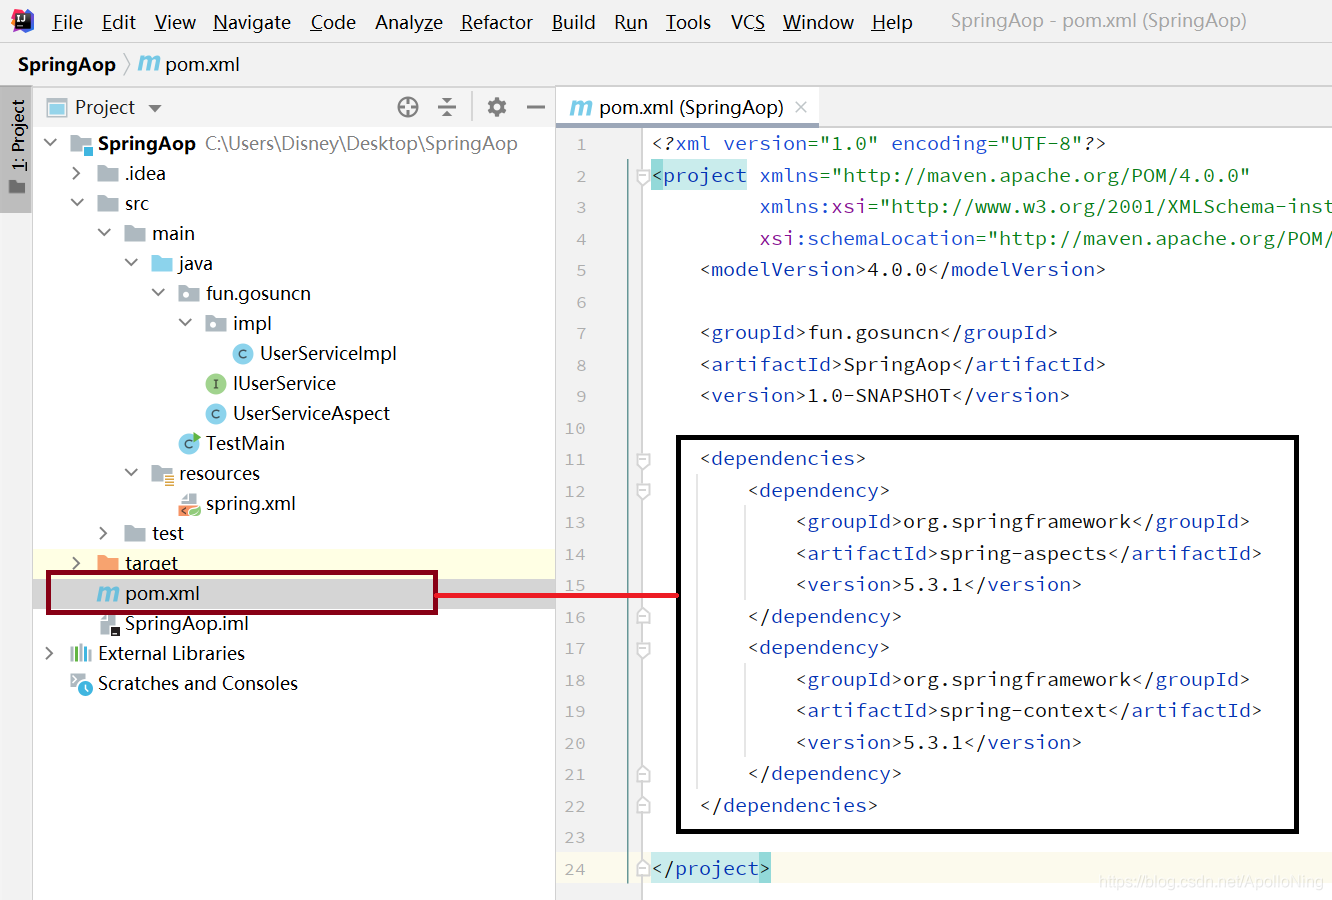Click fold end marker at line 22
This screenshot has height=900, width=1332.
pyautogui.click(x=643, y=805)
